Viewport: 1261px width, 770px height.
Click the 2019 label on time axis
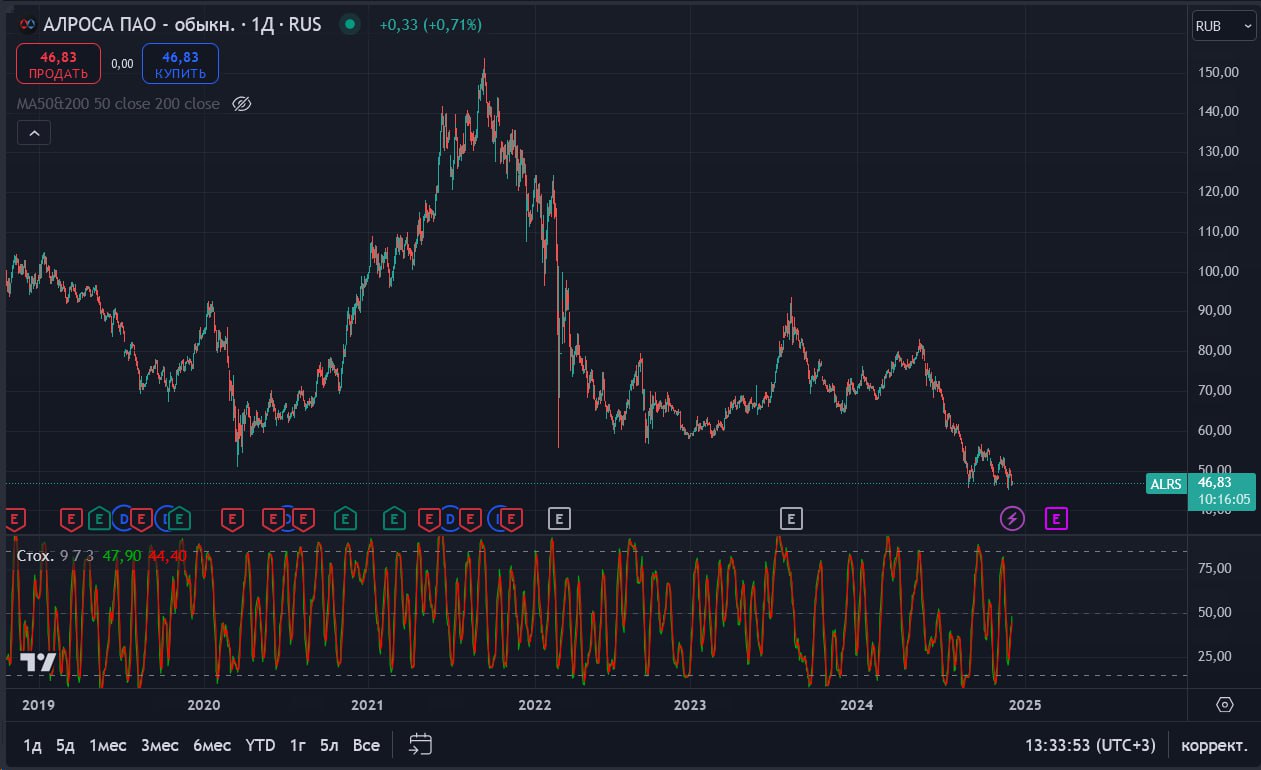point(38,705)
